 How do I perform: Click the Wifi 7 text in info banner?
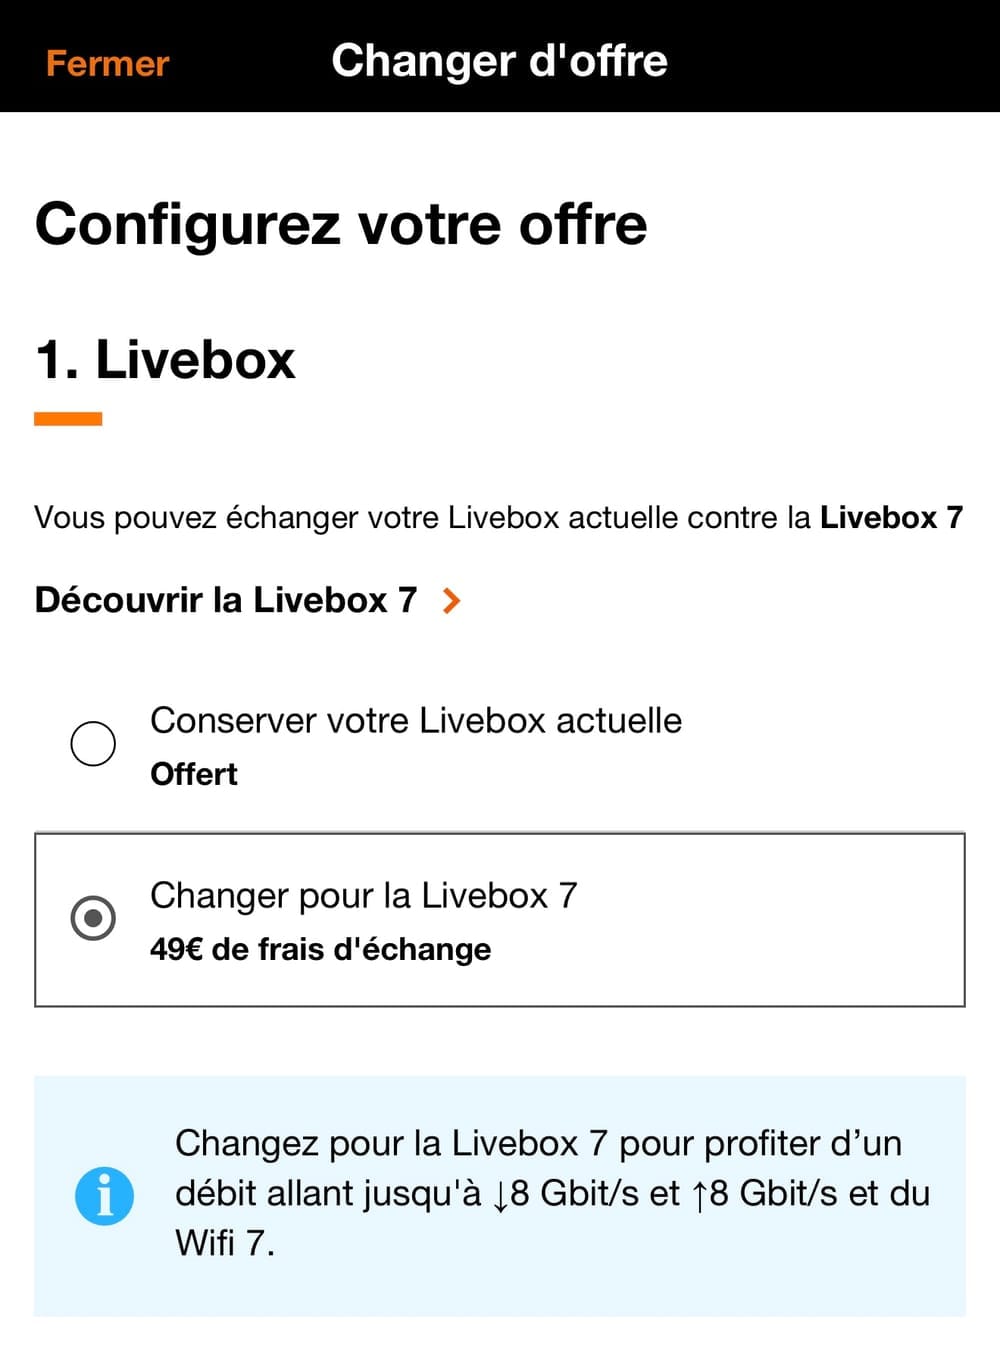pyautogui.click(x=223, y=1243)
